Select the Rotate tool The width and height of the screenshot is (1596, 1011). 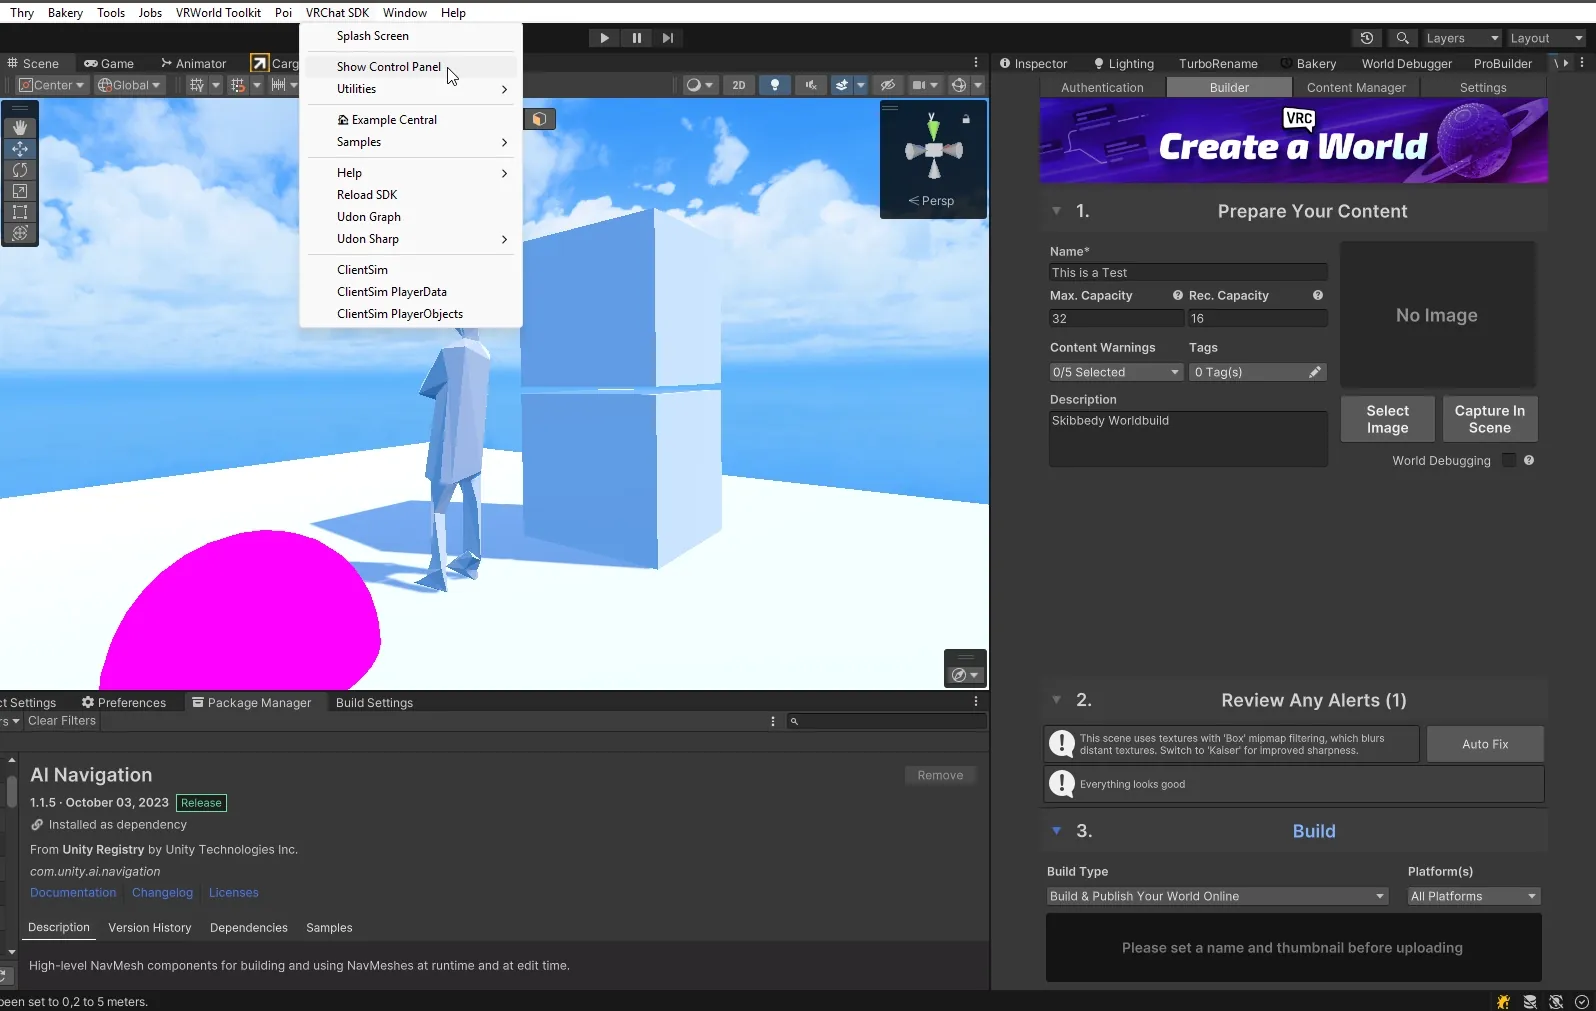click(x=20, y=170)
